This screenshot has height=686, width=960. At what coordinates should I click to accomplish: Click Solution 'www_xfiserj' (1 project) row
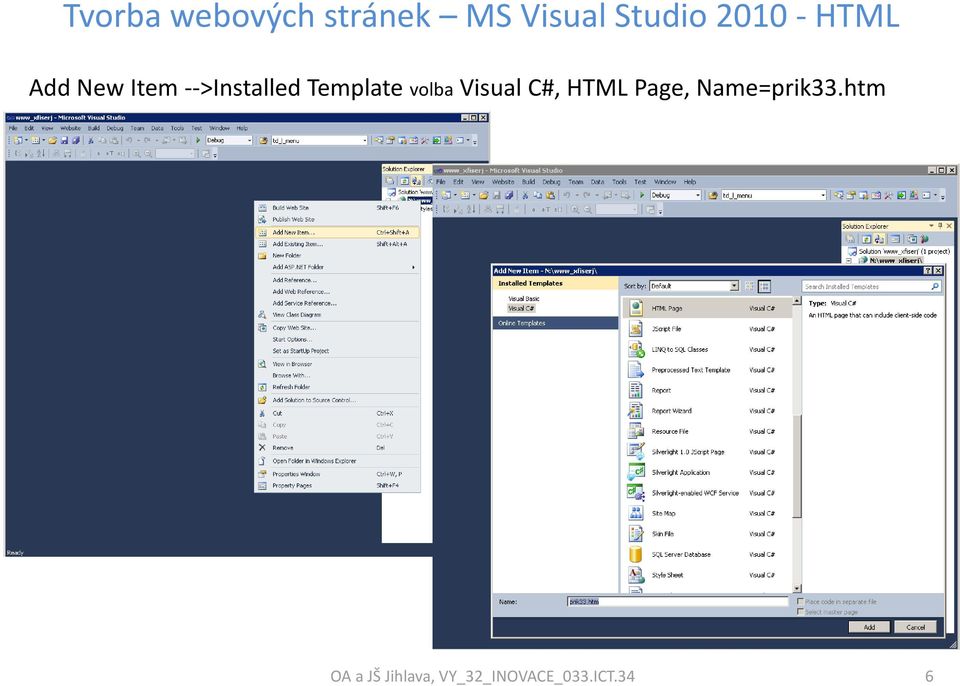(x=899, y=252)
